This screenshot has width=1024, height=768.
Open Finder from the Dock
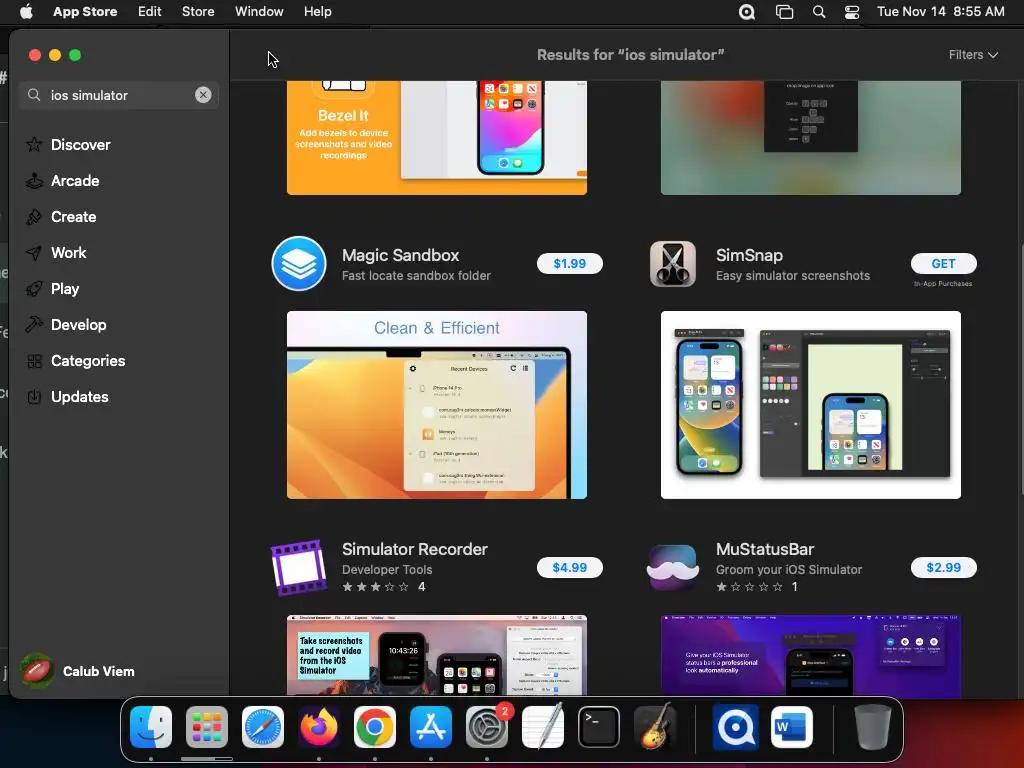[x=151, y=726]
